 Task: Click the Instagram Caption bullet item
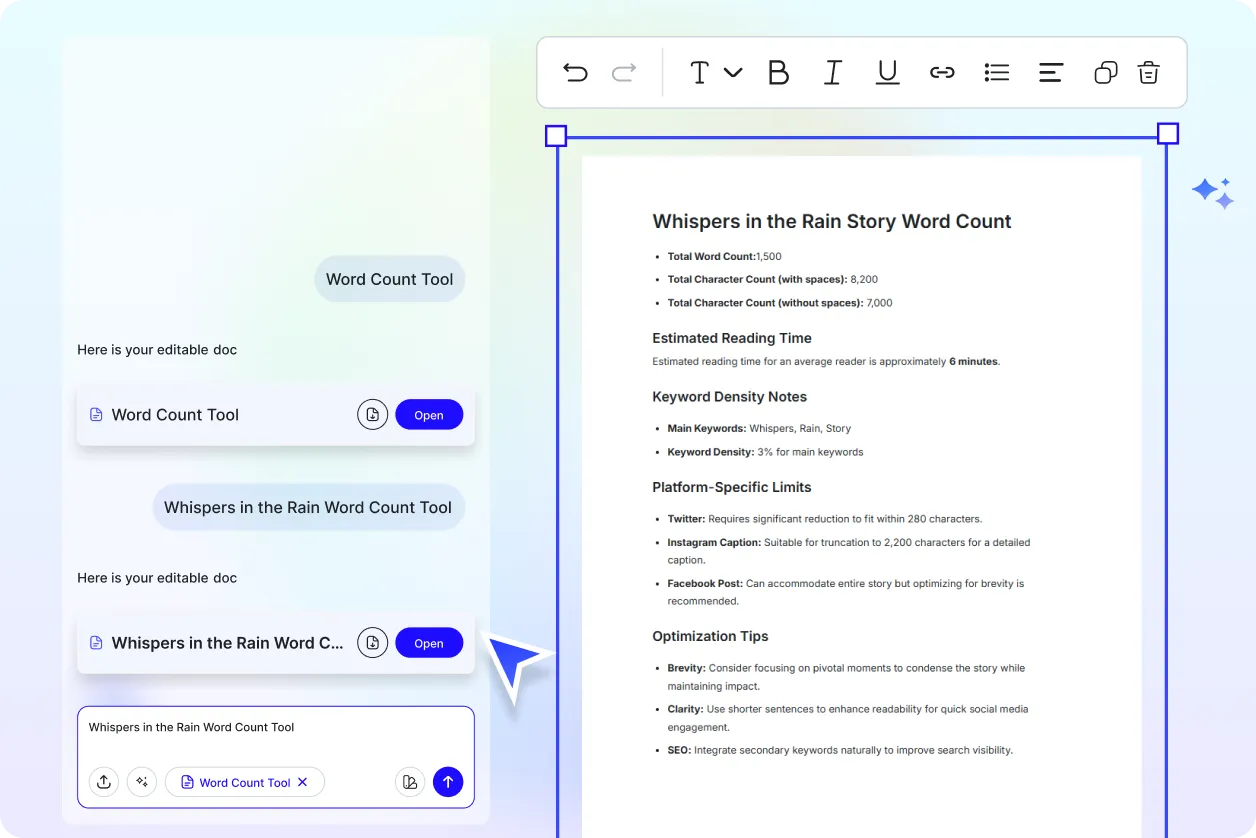(849, 551)
